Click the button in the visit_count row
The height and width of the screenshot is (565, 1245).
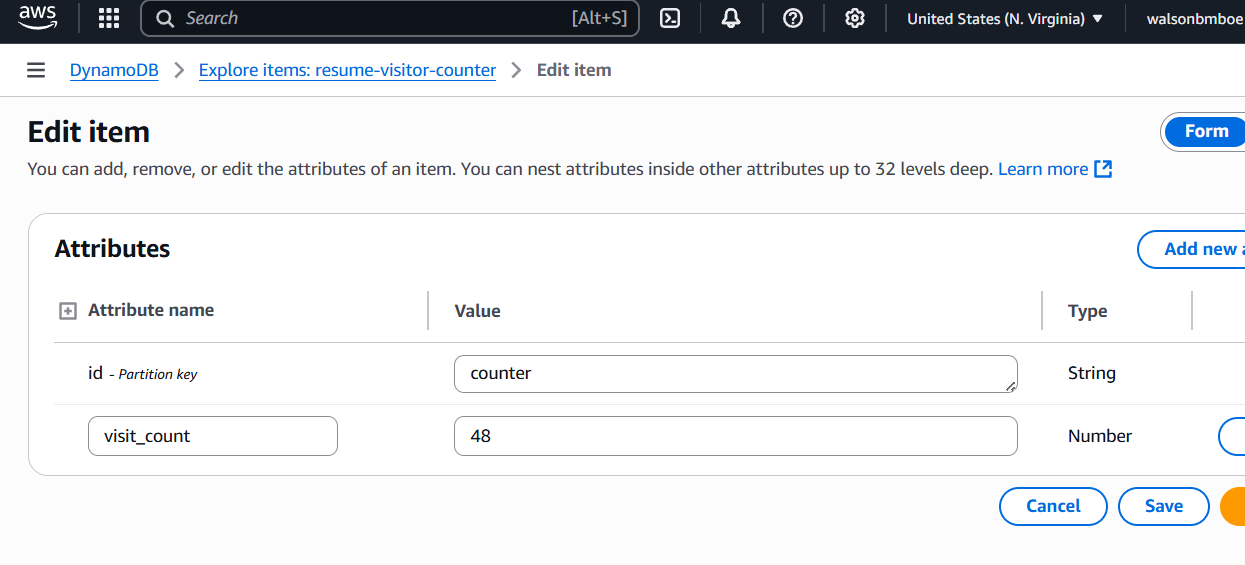[1232, 436]
